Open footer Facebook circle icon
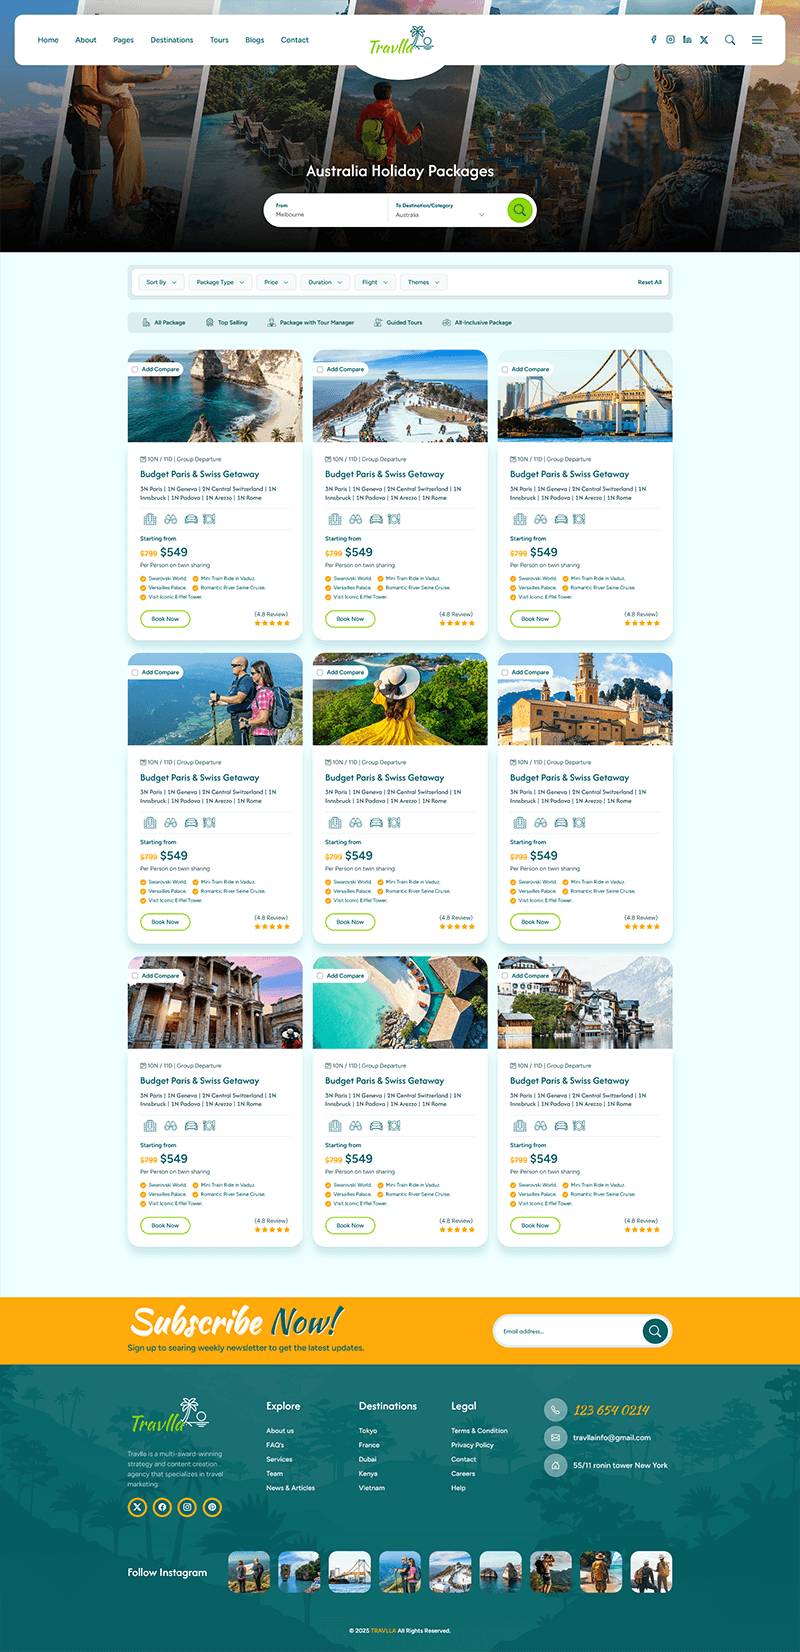 162,1507
